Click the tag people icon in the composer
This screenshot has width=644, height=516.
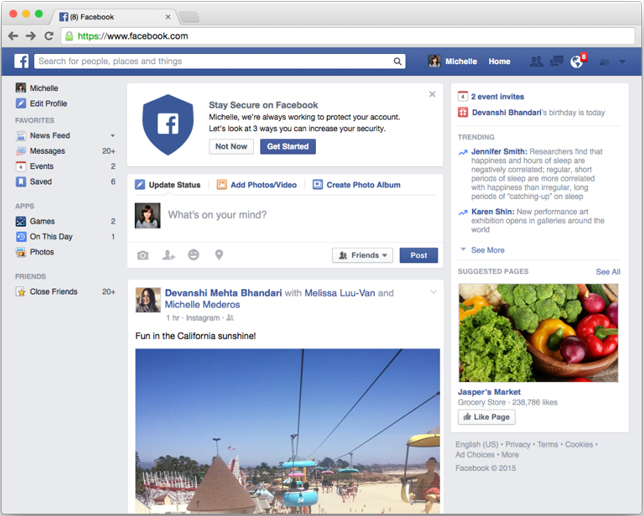[x=168, y=255]
